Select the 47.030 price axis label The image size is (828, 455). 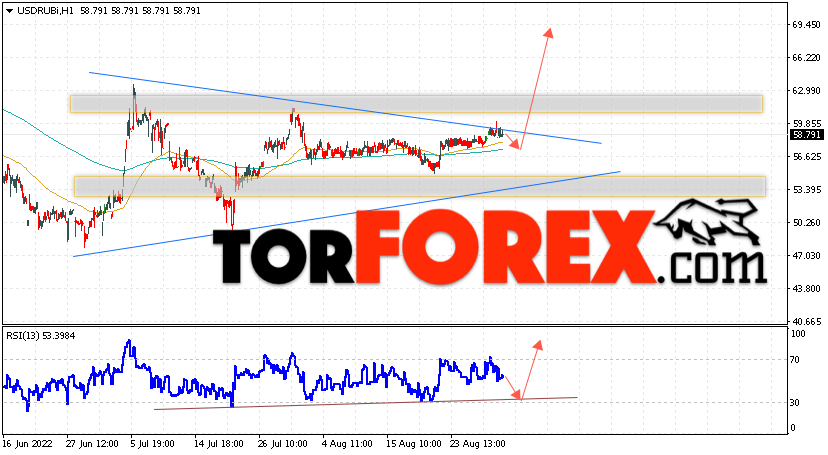(806, 255)
